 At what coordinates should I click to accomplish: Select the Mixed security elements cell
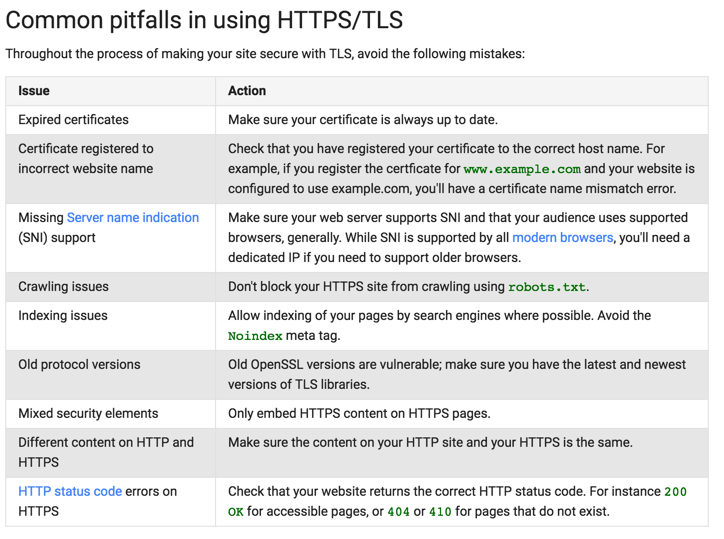tap(88, 414)
